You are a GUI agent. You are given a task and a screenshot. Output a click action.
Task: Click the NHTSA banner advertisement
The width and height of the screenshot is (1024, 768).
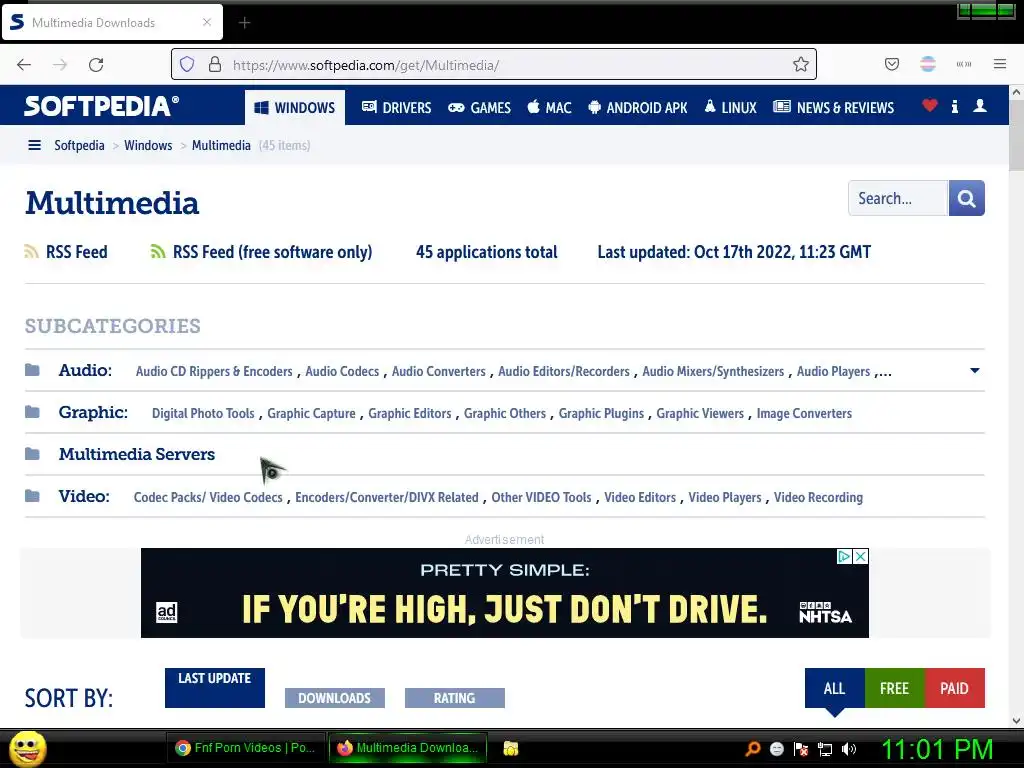coord(505,593)
